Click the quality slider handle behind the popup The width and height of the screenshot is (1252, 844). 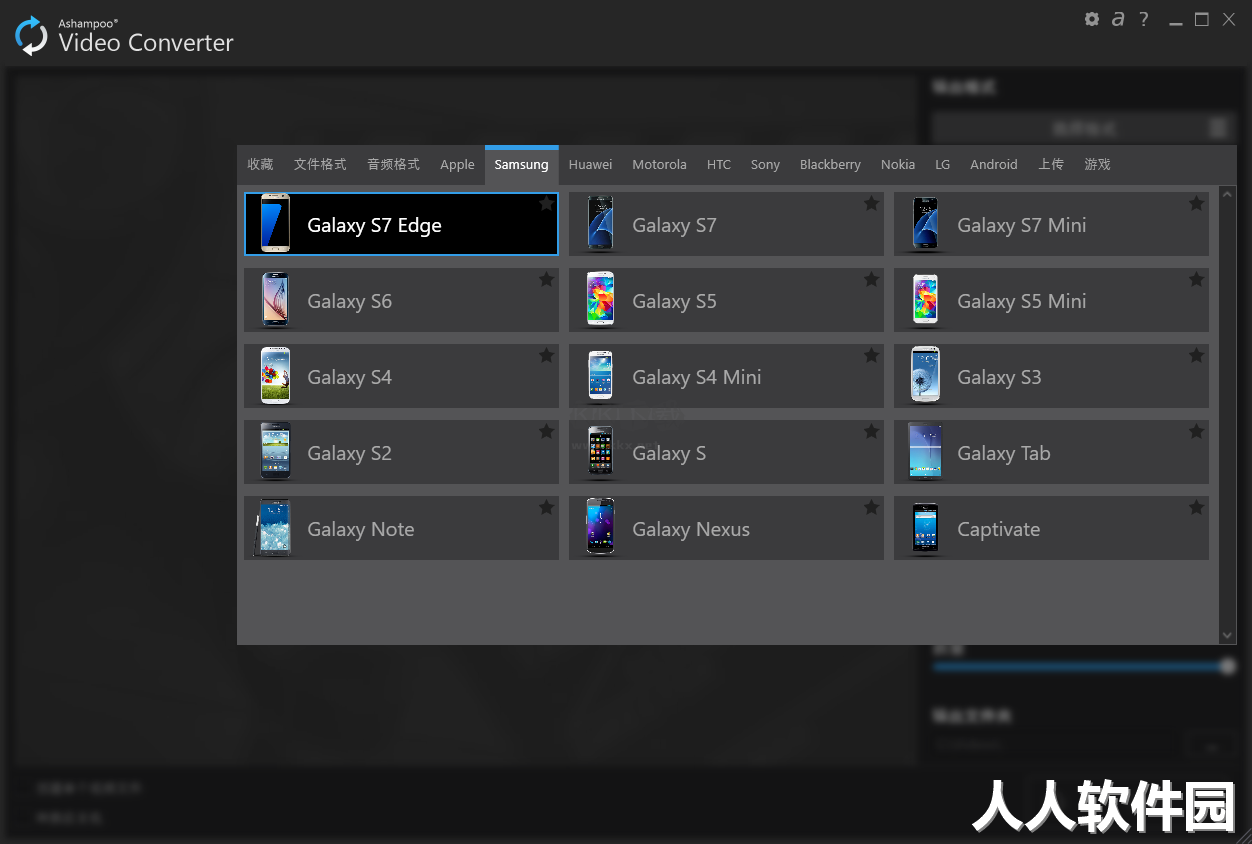click(1229, 667)
